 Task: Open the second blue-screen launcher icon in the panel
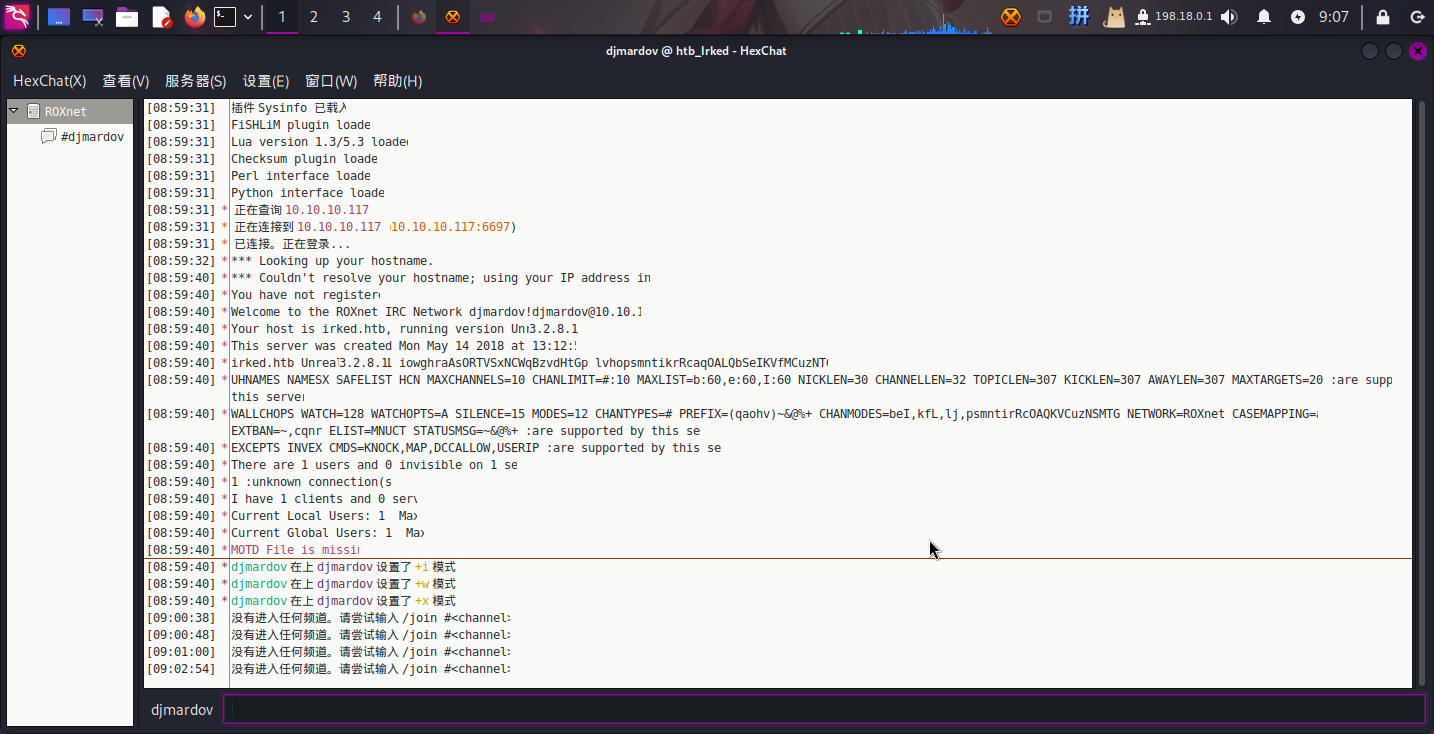(93, 17)
